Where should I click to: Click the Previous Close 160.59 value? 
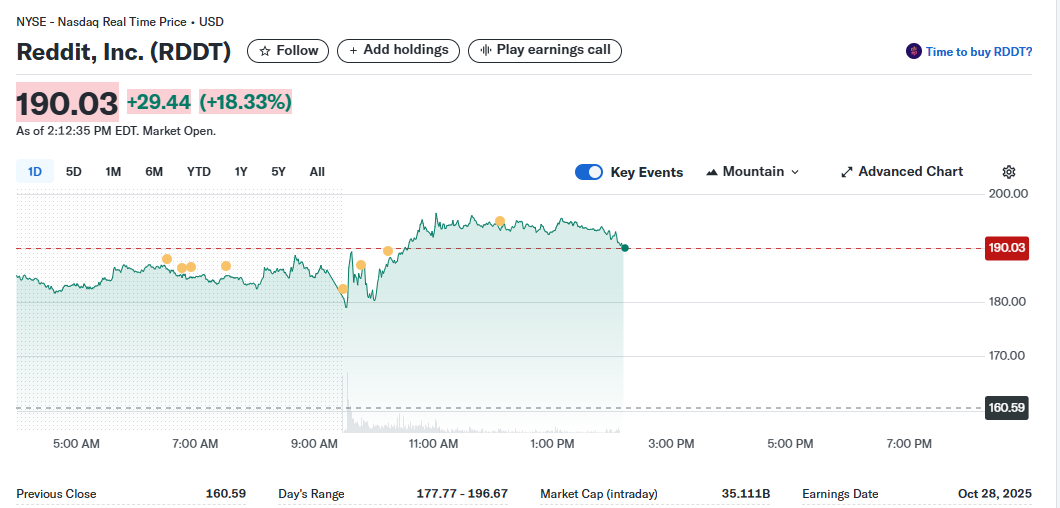tap(226, 494)
